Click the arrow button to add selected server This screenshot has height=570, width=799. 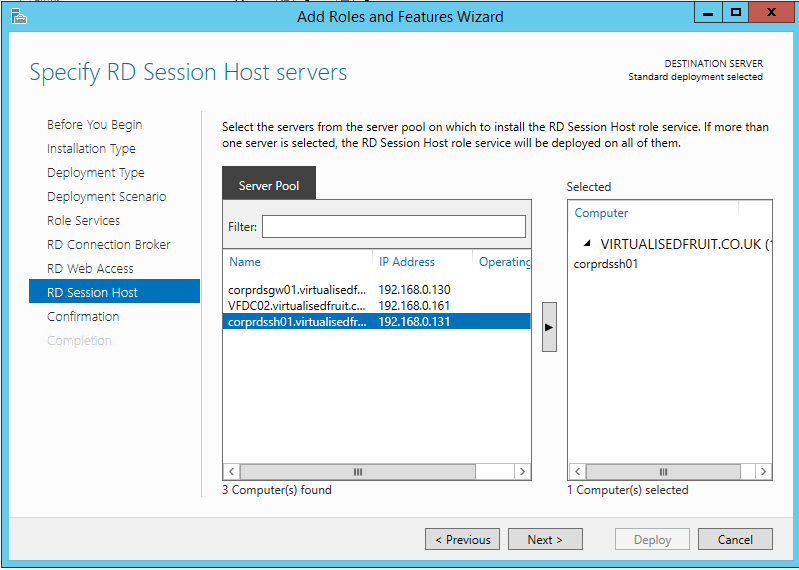(x=549, y=327)
